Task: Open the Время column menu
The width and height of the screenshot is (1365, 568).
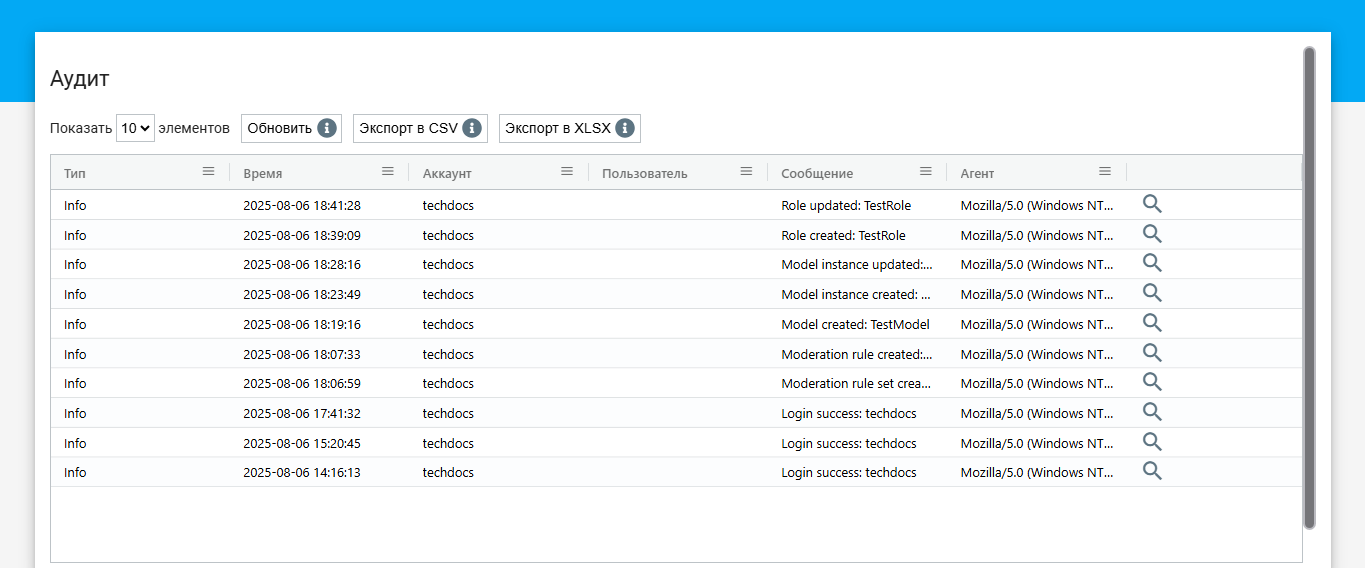Action: coord(388,172)
